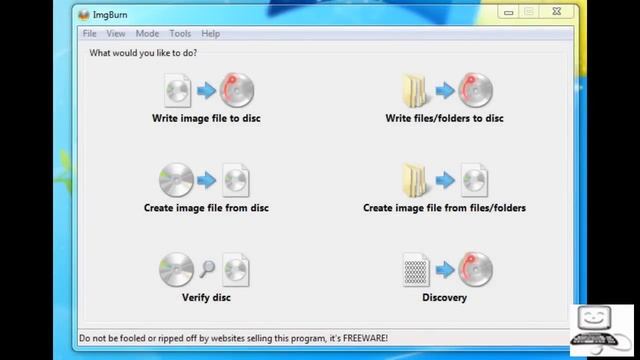Open the View menu

click(116, 33)
